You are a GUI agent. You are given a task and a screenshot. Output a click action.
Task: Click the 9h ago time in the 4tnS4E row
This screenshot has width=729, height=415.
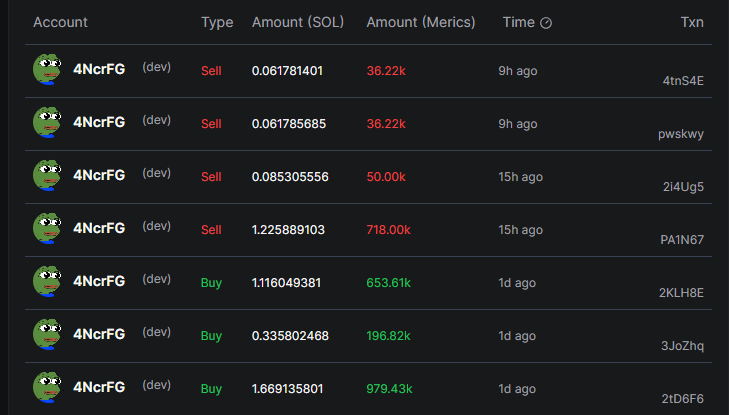click(x=518, y=71)
